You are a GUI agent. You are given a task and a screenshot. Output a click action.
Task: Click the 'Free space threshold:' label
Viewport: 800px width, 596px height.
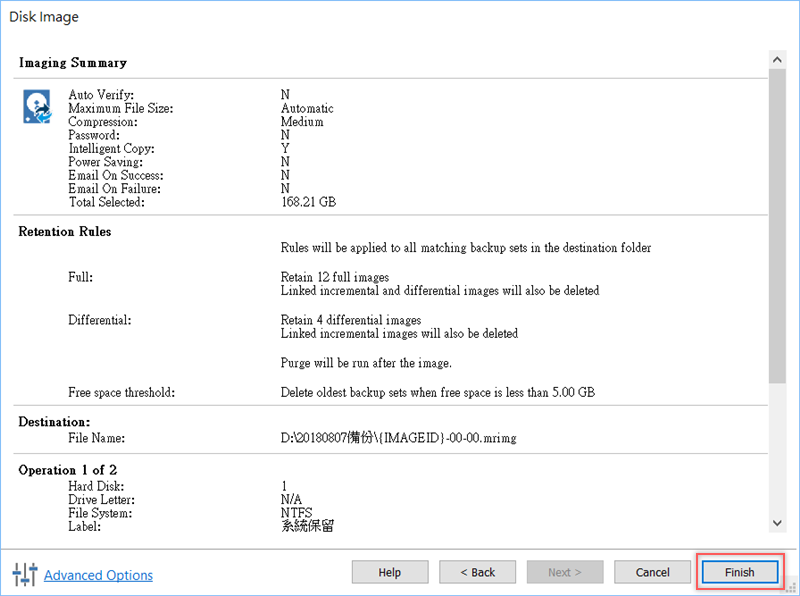pos(121,392)
